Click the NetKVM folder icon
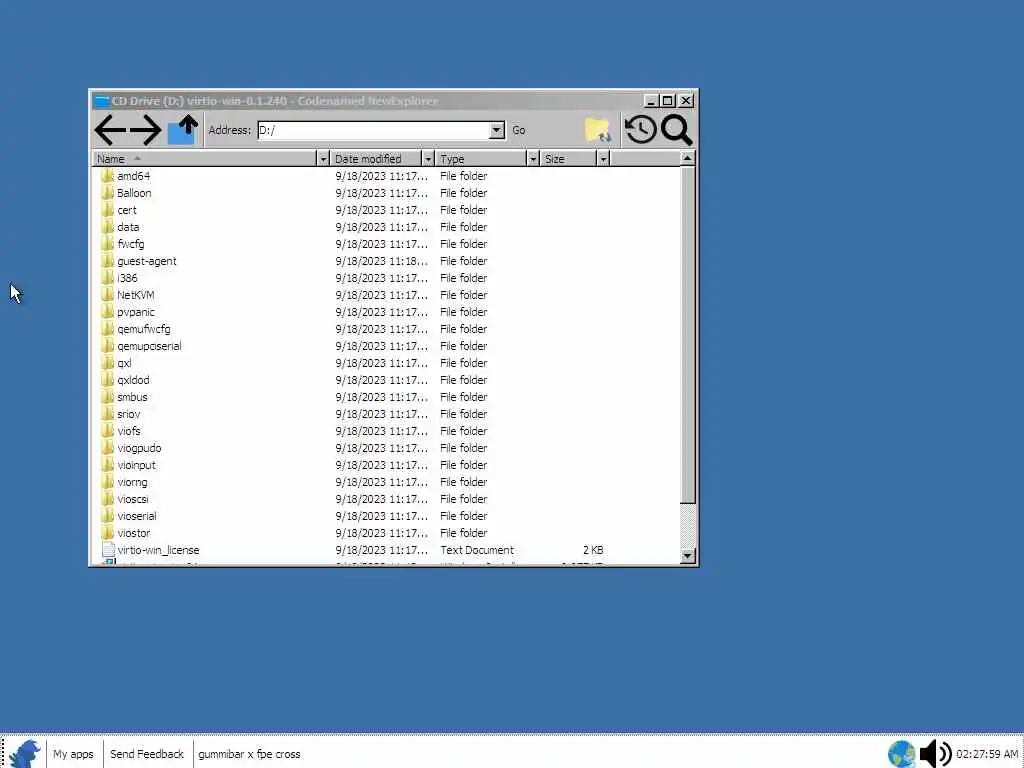 click(108, 295)
